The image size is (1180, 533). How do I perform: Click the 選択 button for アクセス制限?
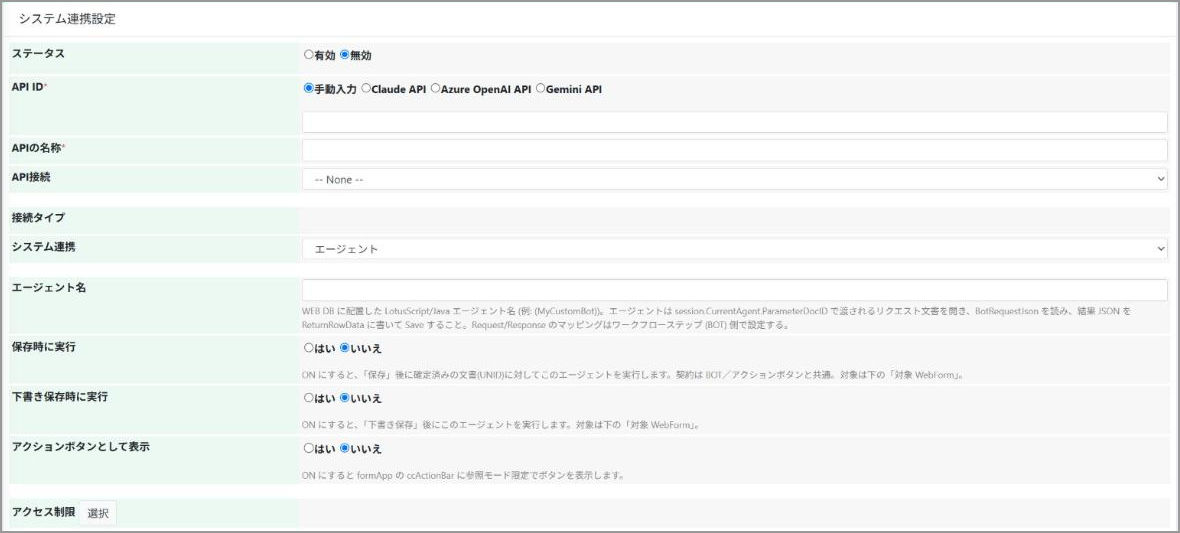click(x=98, y=513)
